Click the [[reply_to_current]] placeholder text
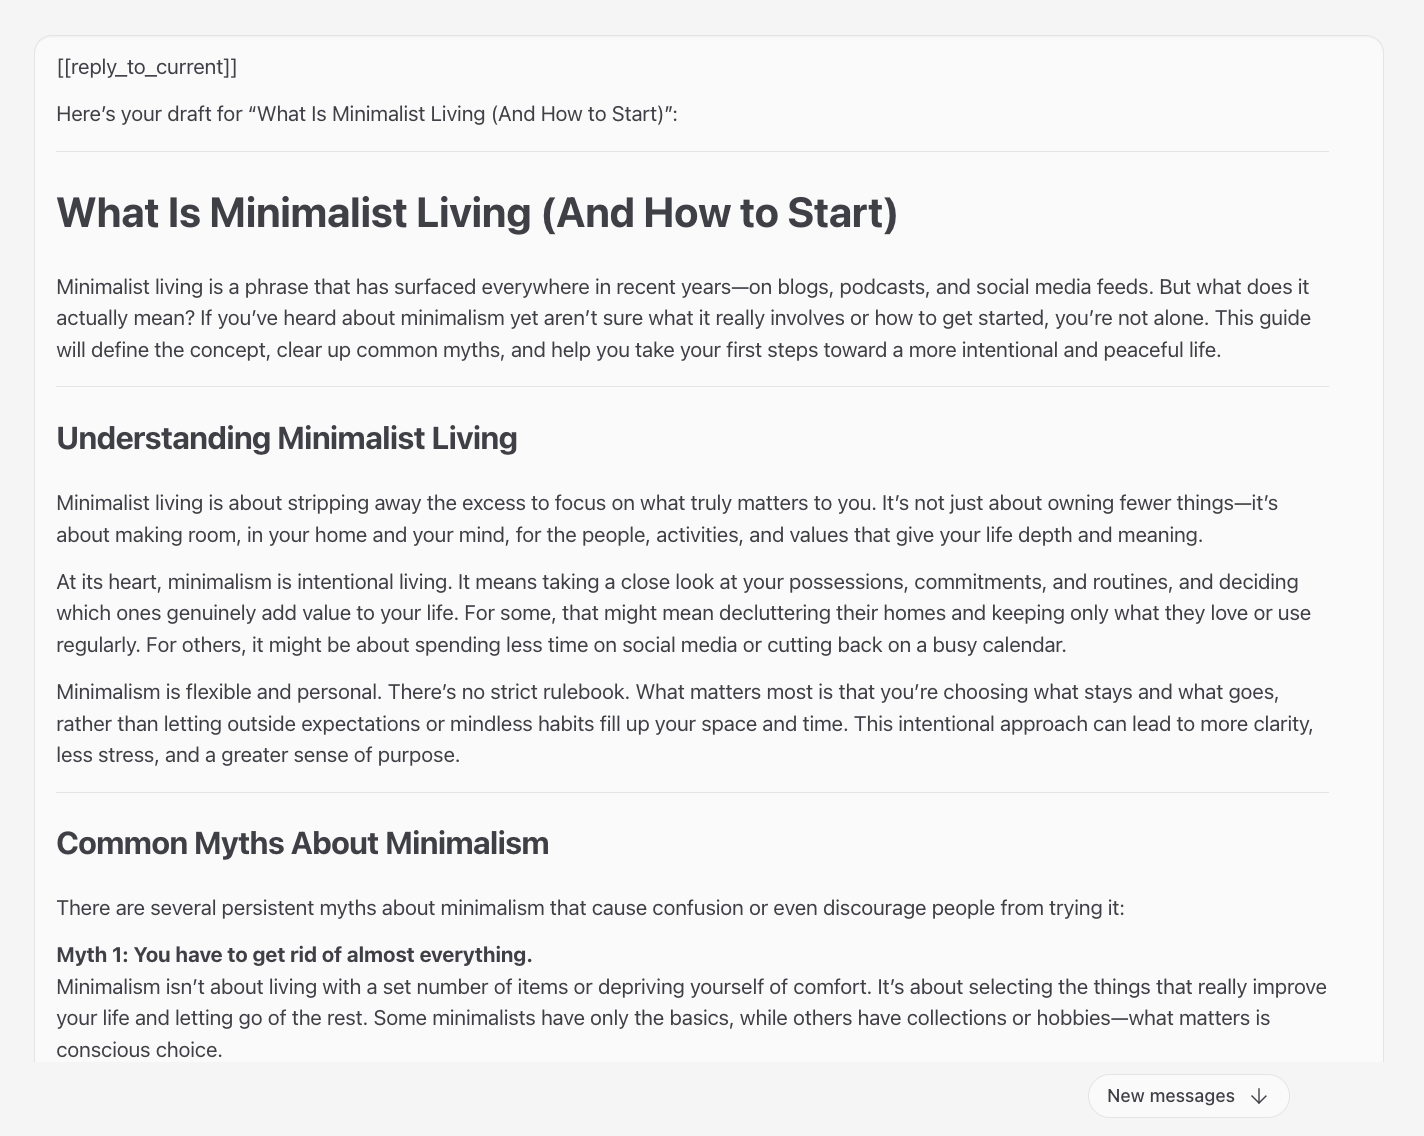1424x1136 pixels. [x=147, y=67]
